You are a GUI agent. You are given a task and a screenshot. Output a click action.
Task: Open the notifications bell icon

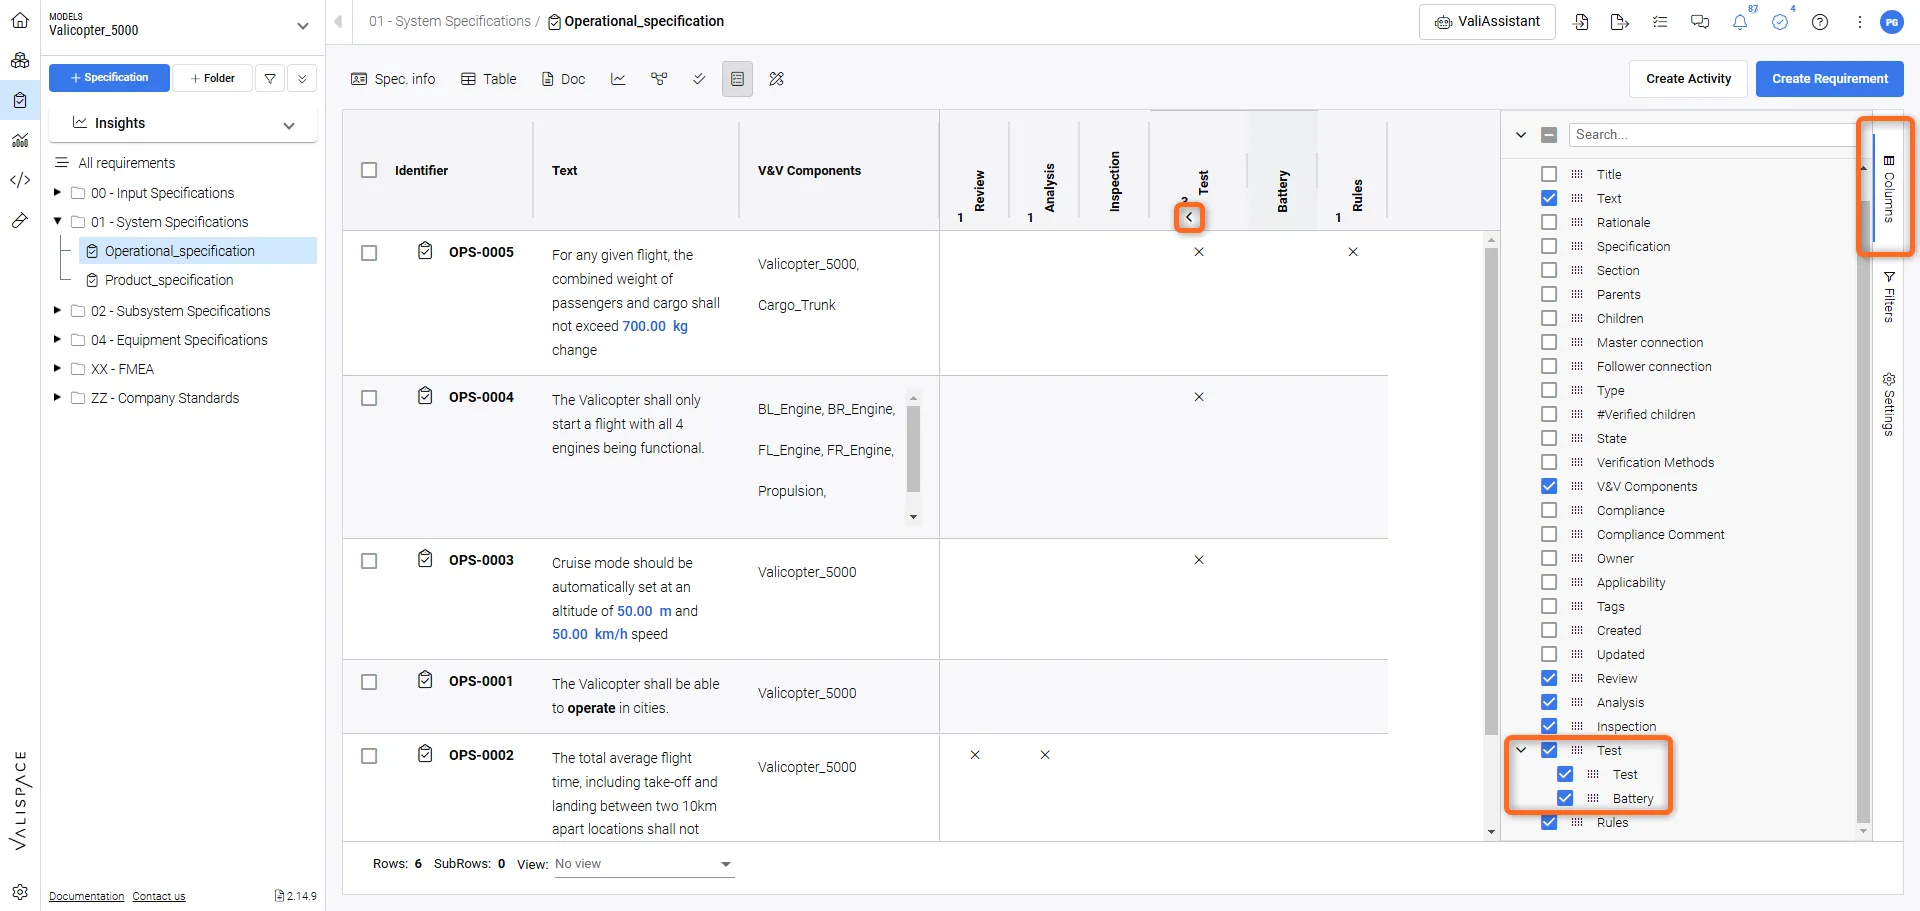[1740, 22]
